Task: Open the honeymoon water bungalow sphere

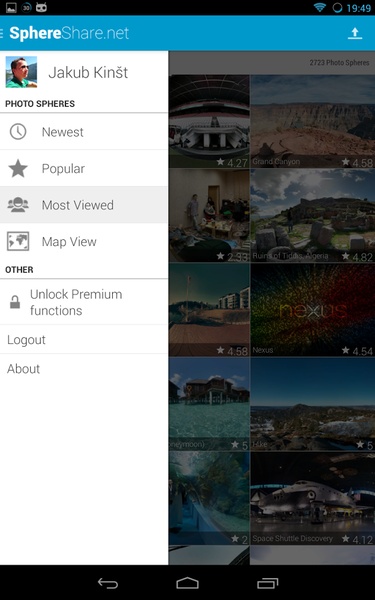Action: point(209,404)
